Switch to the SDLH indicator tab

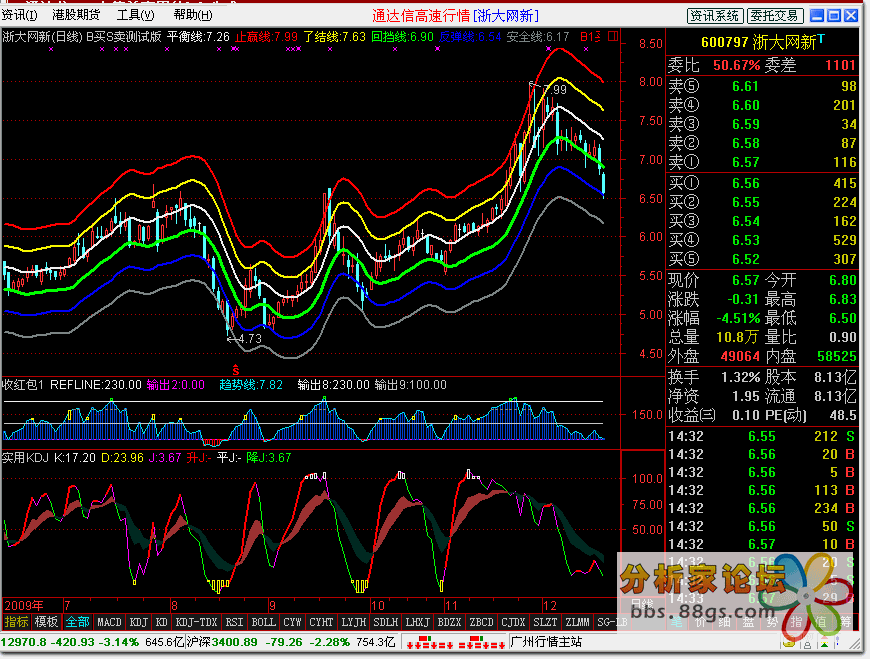click(x=386, y=622)
